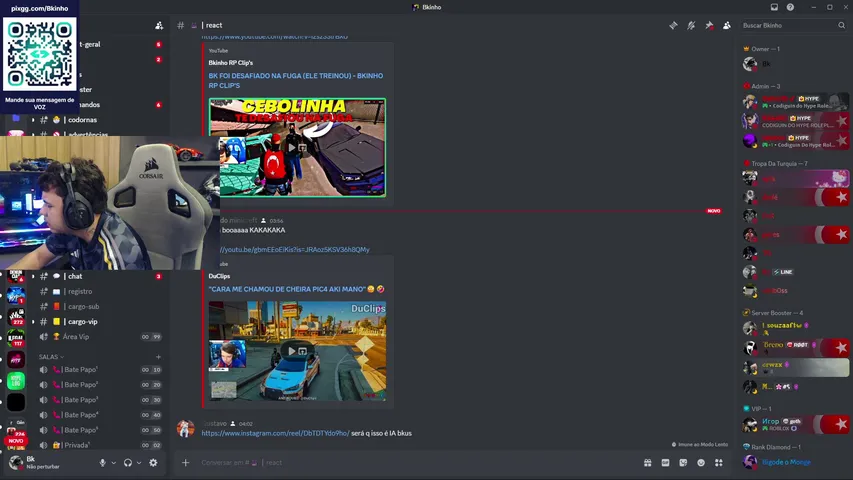Mute the microphone in user panel
The height and width of the screenshot is (480, 853).
[x=102, y=463]
